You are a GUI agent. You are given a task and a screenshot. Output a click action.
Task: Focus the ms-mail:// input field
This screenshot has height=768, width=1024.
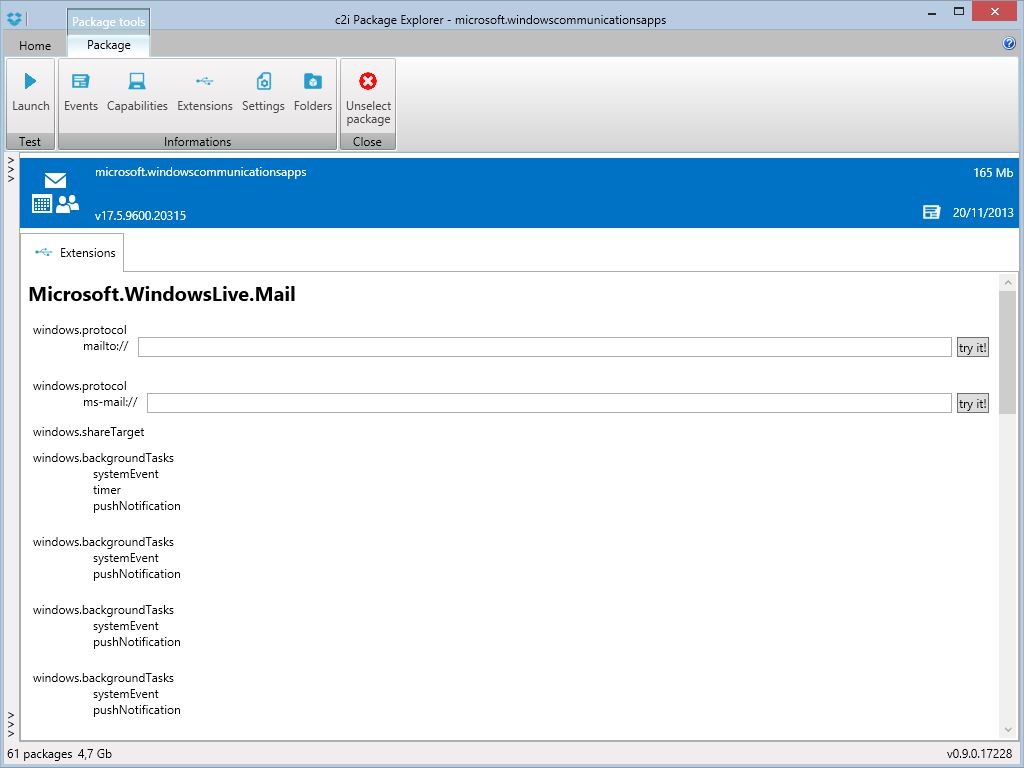[549, 403]
